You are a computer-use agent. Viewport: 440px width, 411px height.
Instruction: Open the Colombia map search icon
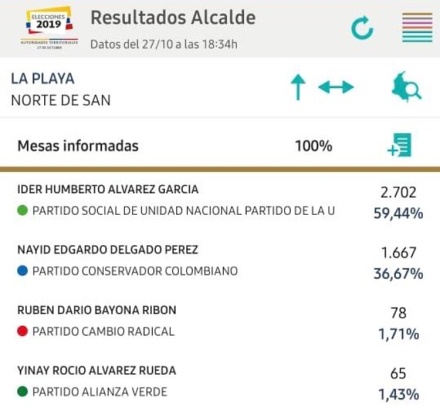[406, 87]
